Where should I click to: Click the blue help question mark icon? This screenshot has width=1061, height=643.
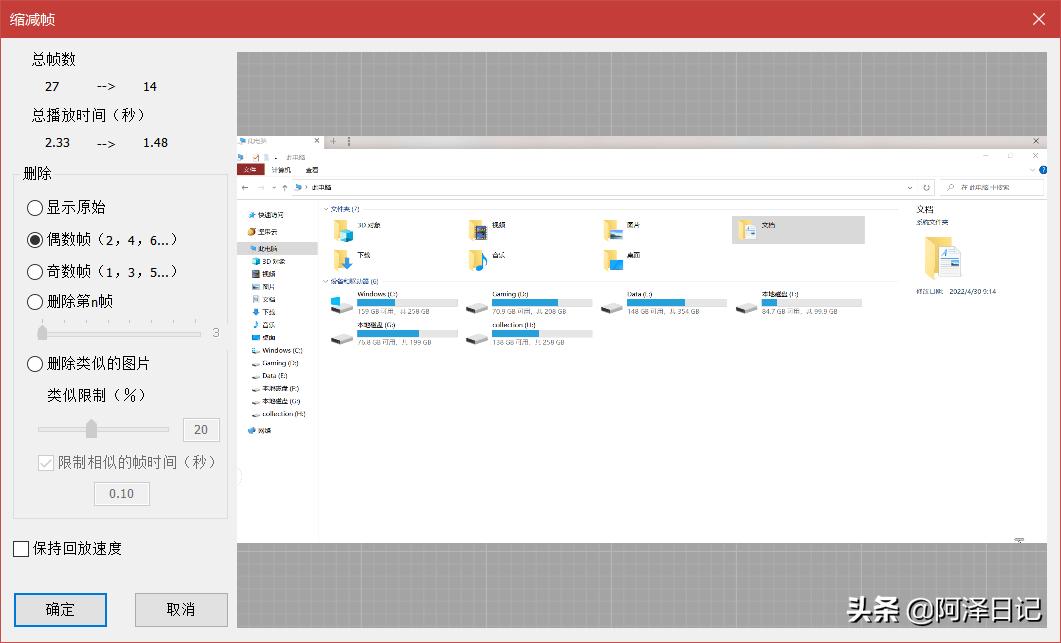click(x=1043, y=170)
